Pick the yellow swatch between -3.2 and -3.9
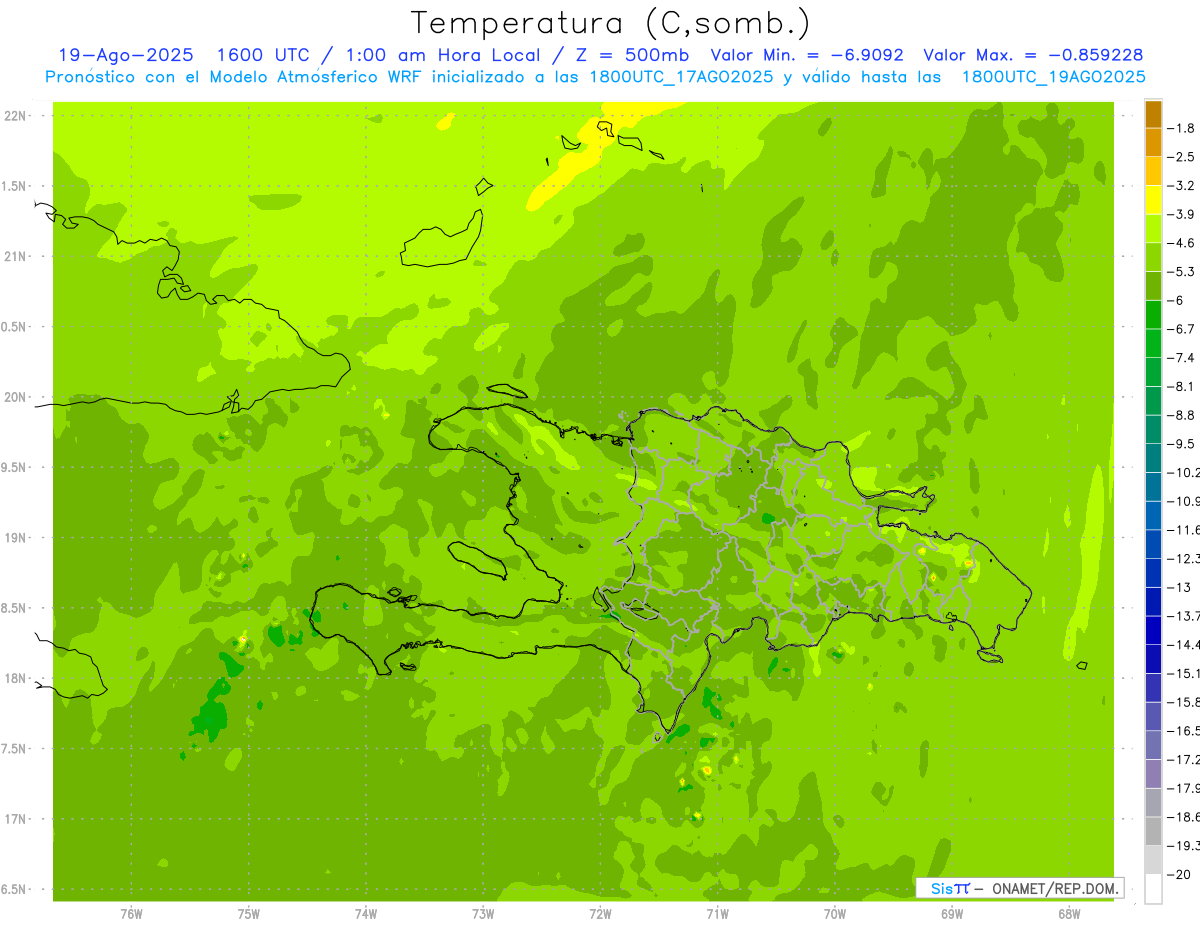1200x927 pixels. pyautogui.click(x=1154, y=200)
